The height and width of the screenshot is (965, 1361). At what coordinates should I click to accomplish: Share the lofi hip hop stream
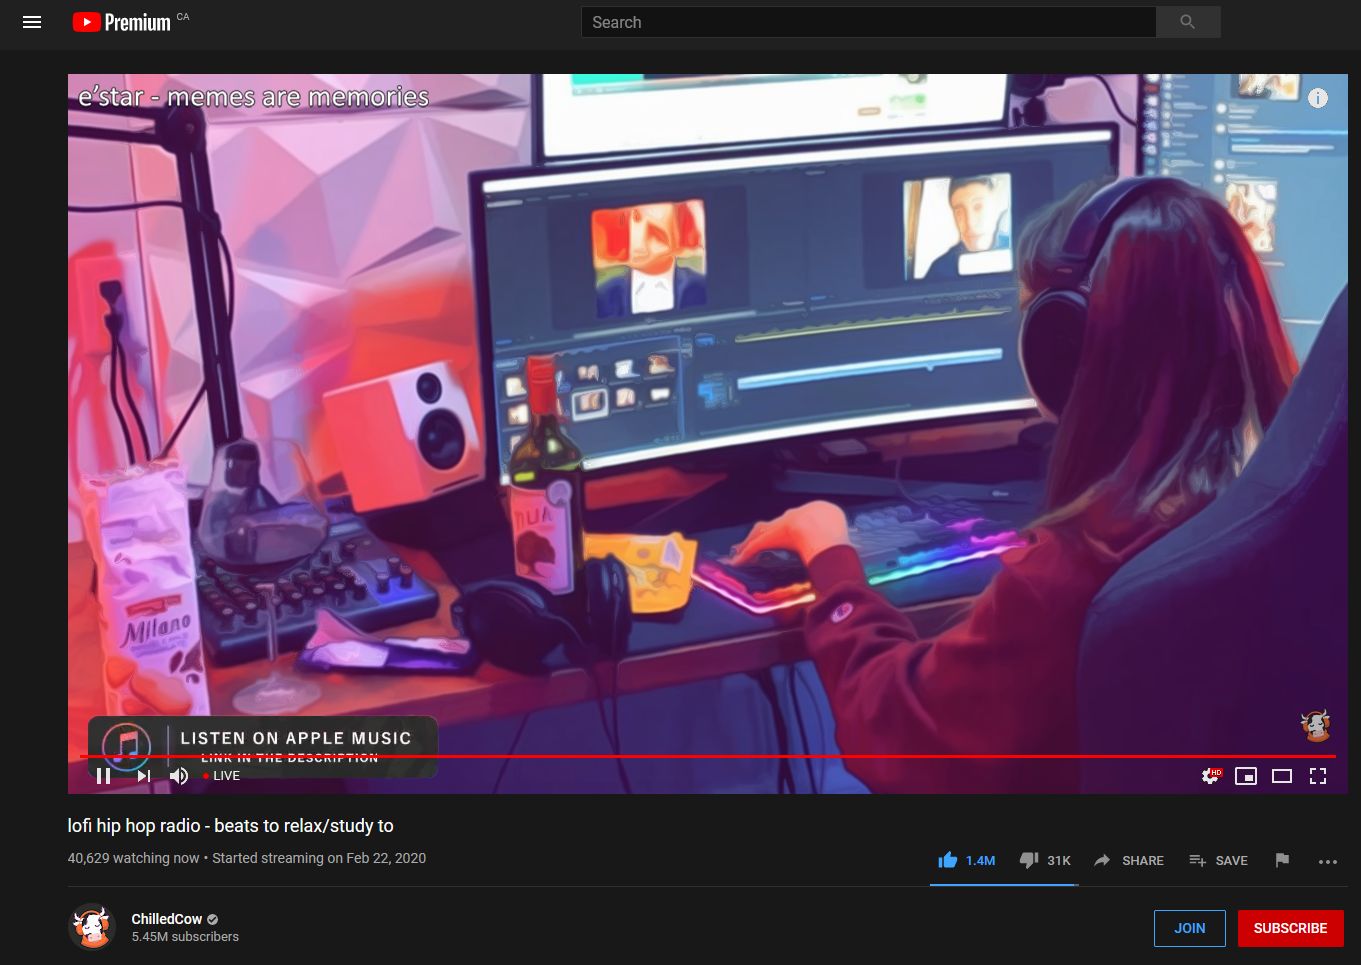click(1129, 860)
